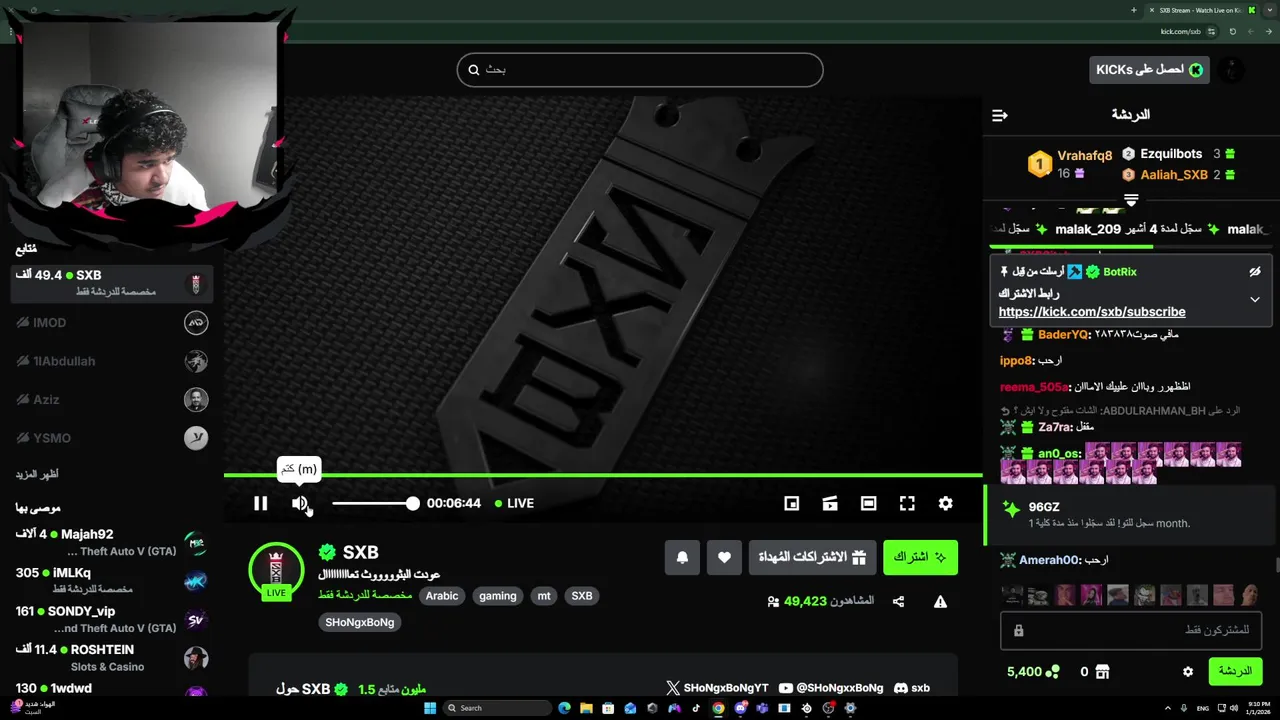Jump to LIVE in the player
1280x720 pixels.
click(x=515, y=503)
